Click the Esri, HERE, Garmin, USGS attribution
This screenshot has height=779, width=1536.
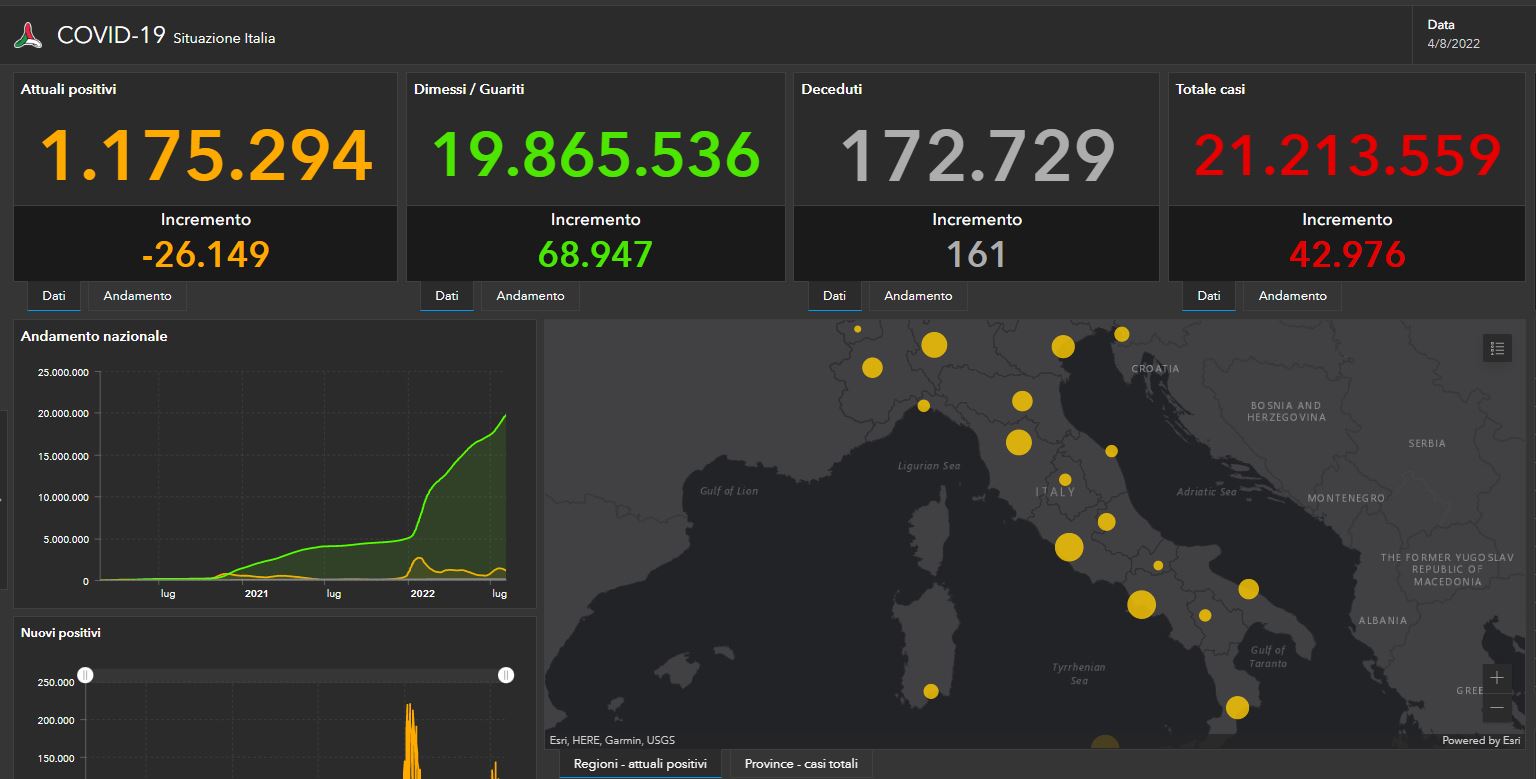[612, 741]
